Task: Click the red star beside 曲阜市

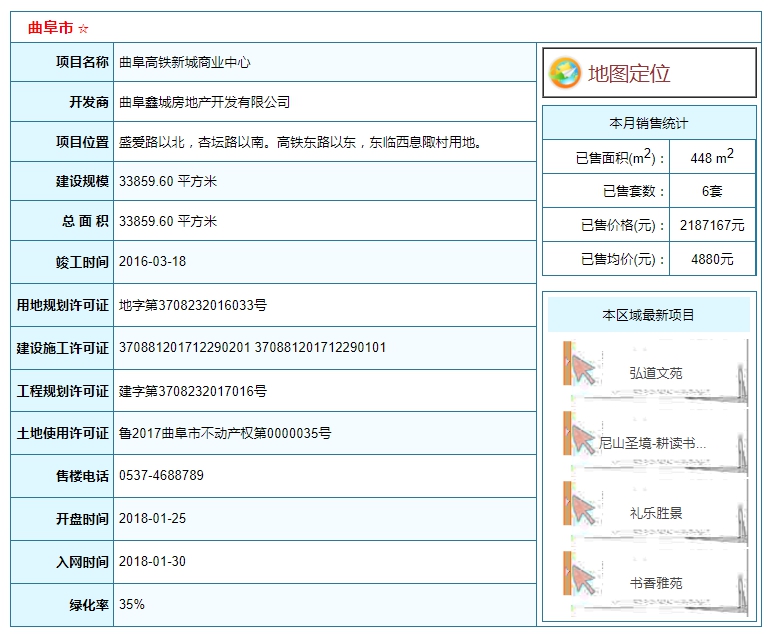Action: point(83,28)
